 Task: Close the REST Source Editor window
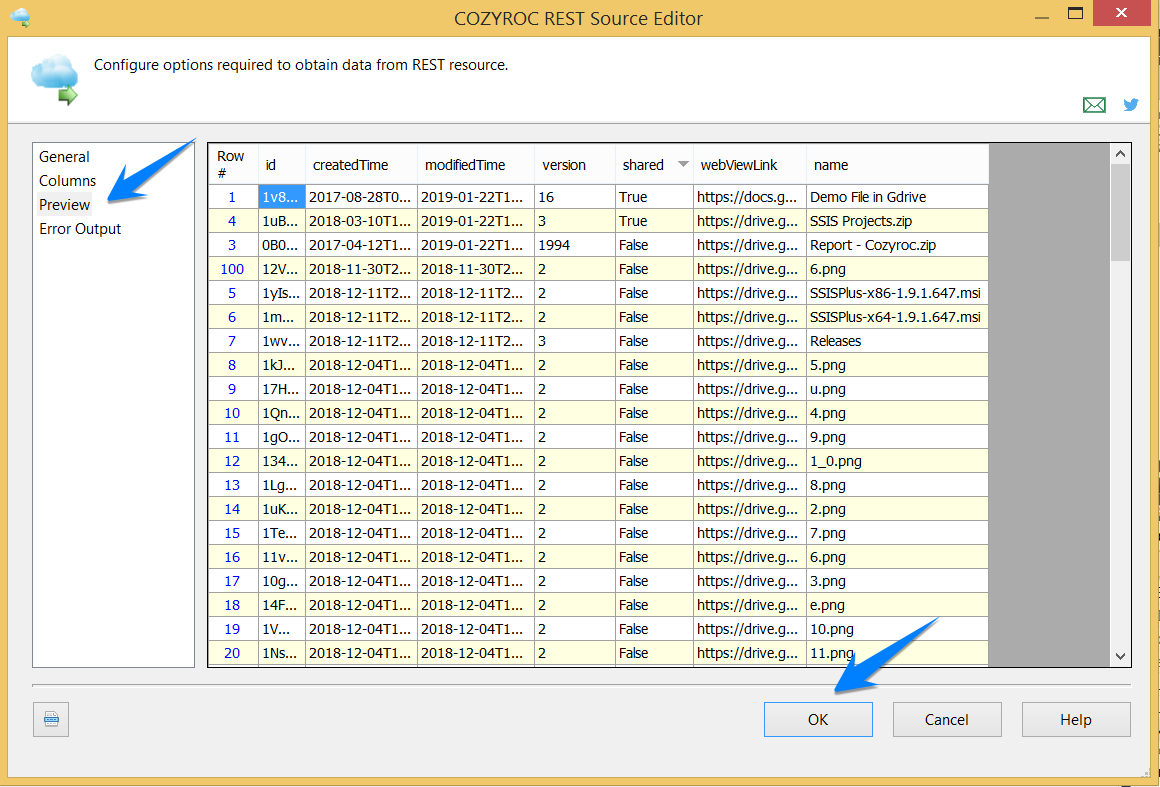point(1122,13)
